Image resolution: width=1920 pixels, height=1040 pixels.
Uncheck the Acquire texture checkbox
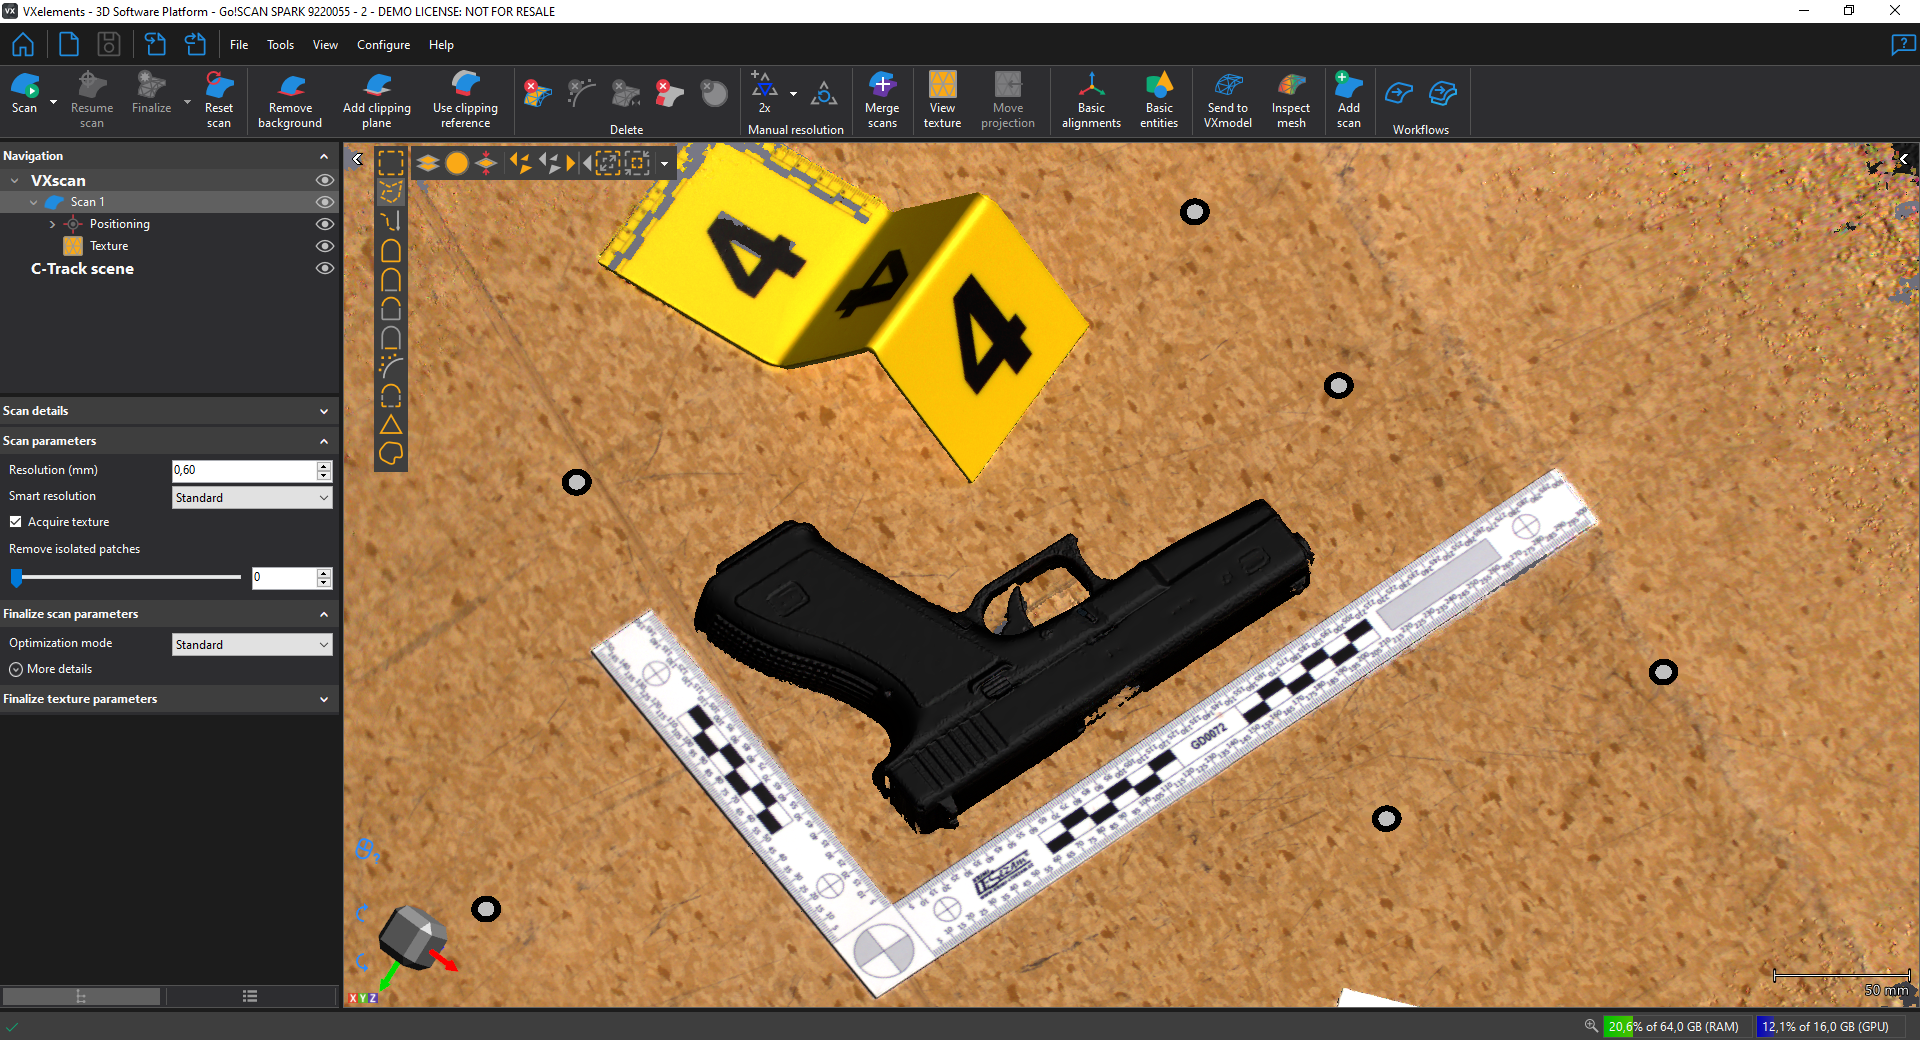click(16, 522)
